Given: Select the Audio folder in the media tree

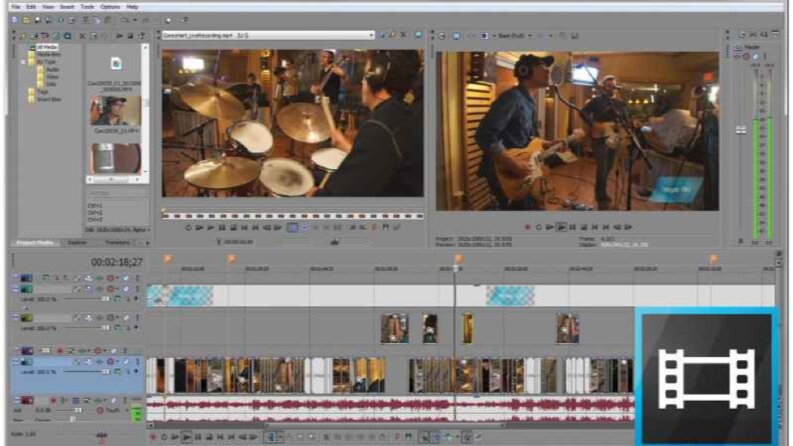Looking at the screenshot, I should tap(53, 69).
